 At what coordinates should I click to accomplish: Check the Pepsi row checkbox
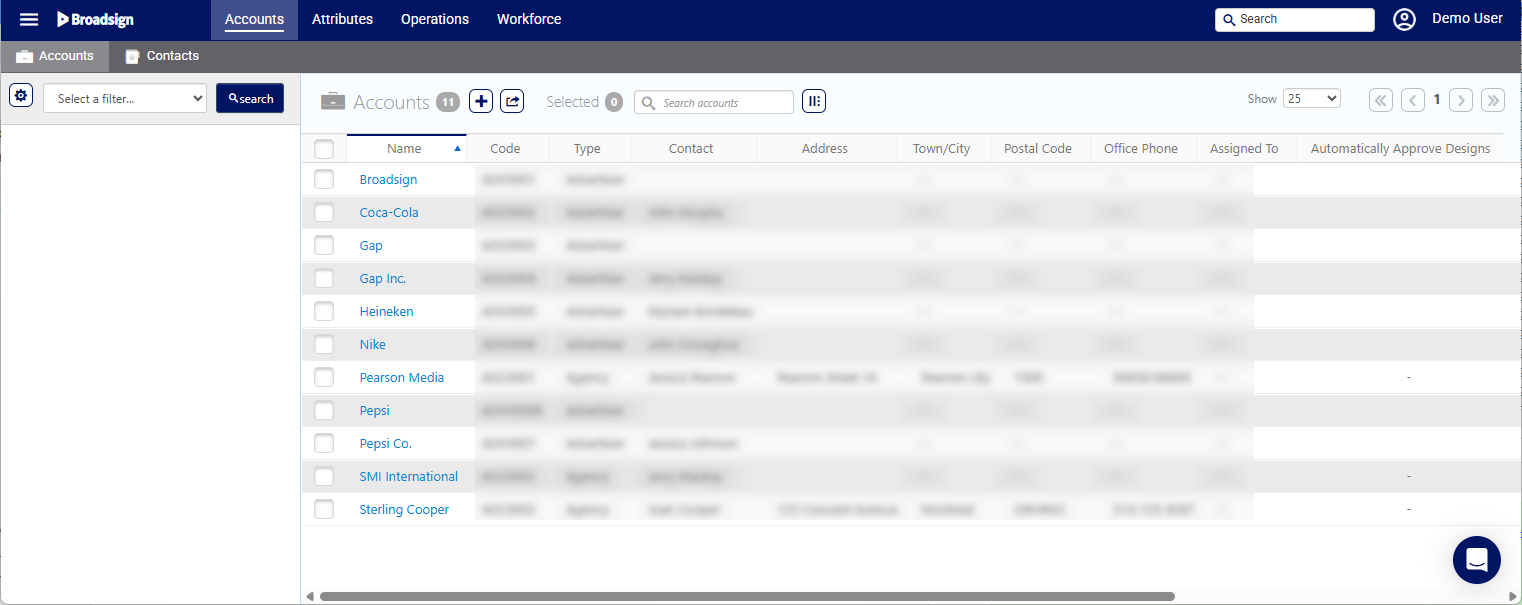click(x=324, y=411)
